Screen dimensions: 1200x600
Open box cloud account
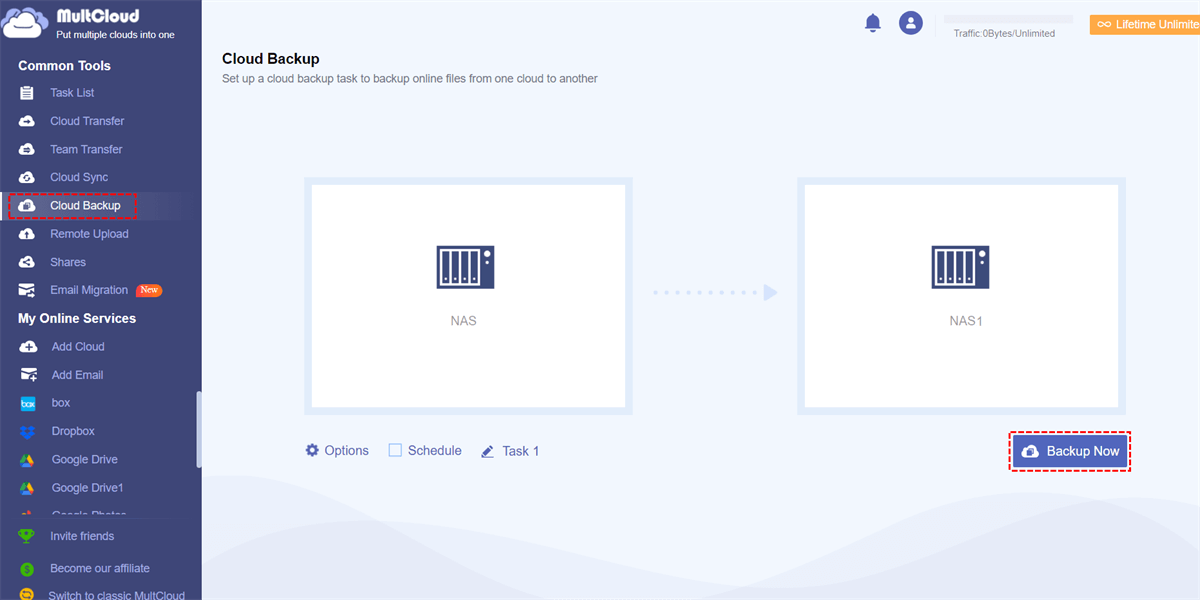point(61,403)
